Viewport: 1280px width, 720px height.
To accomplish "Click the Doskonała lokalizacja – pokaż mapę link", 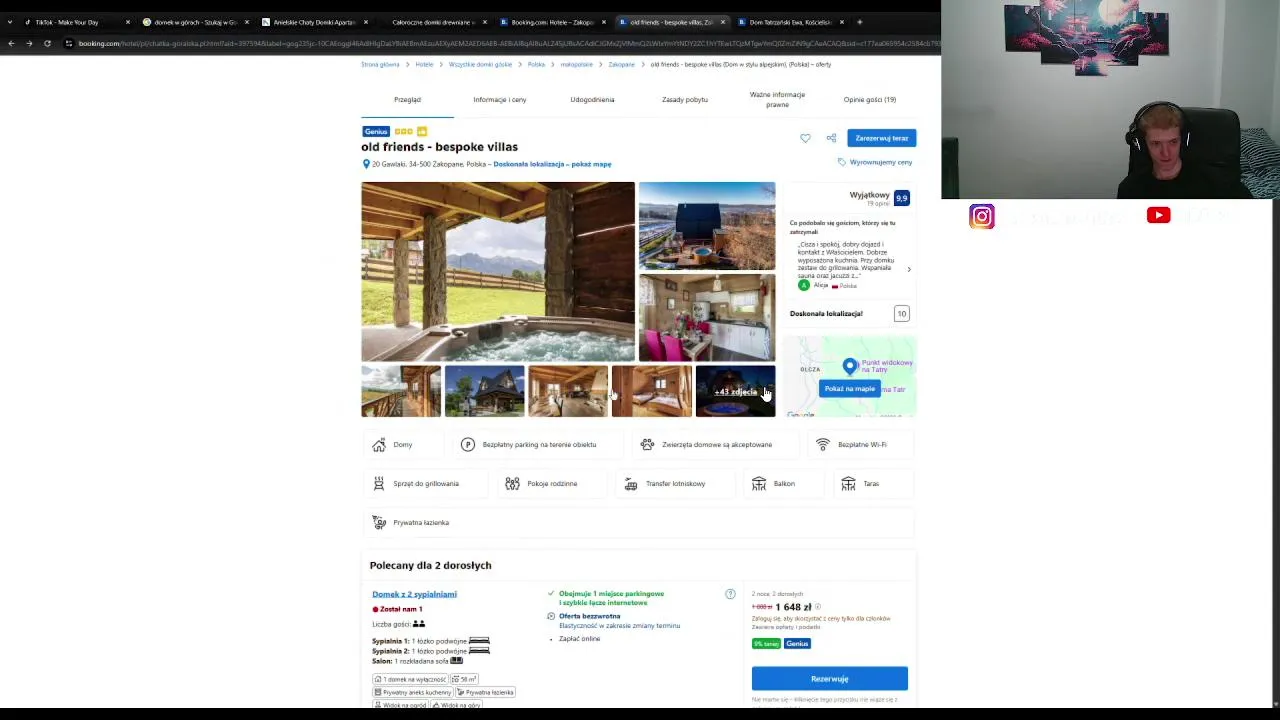I will (x=552, y=164).
